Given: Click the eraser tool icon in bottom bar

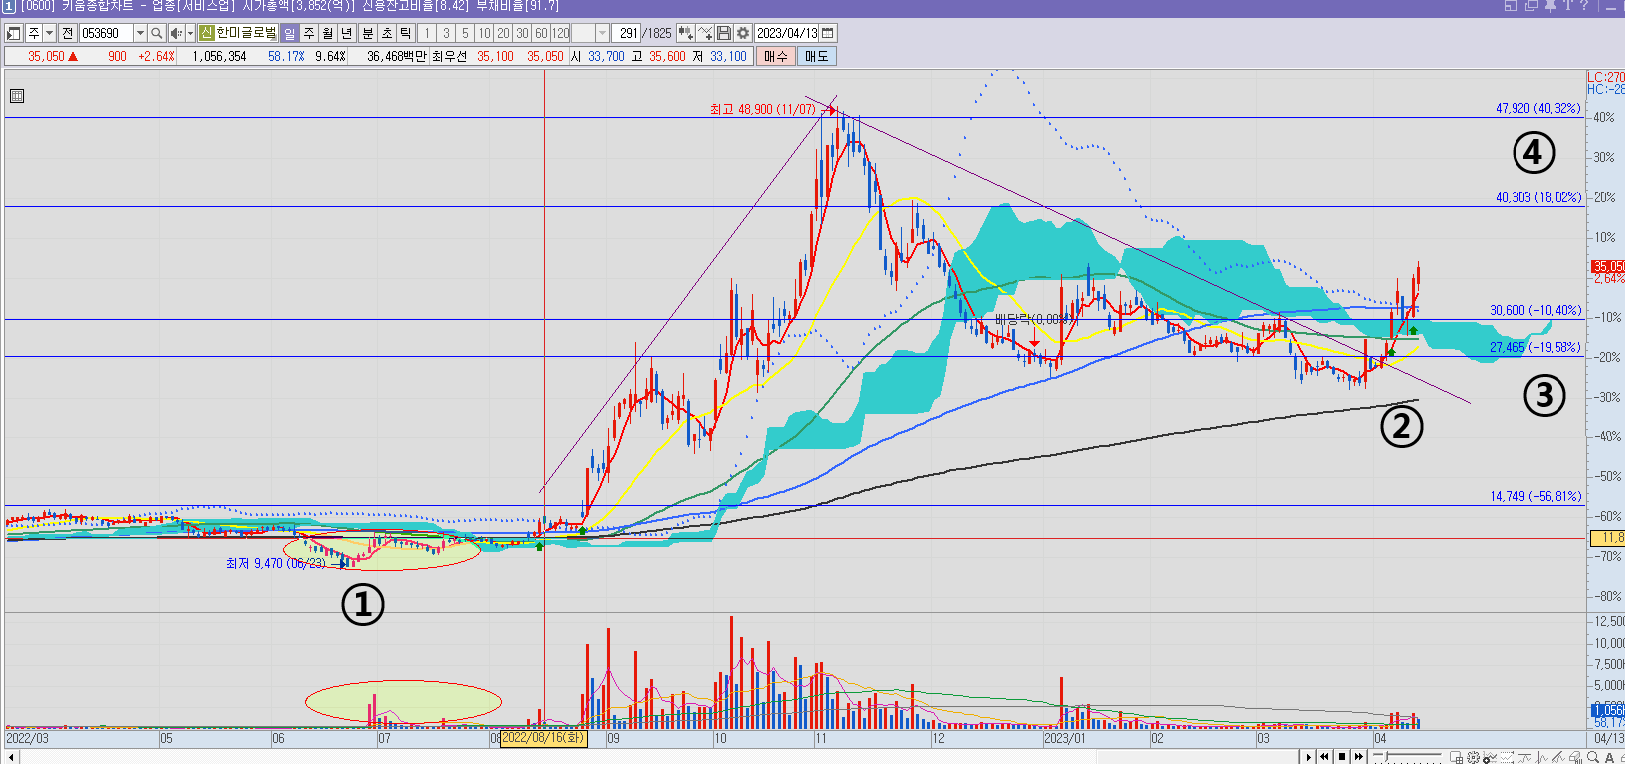Looking at the screenshot, I should click(1575, 757).
